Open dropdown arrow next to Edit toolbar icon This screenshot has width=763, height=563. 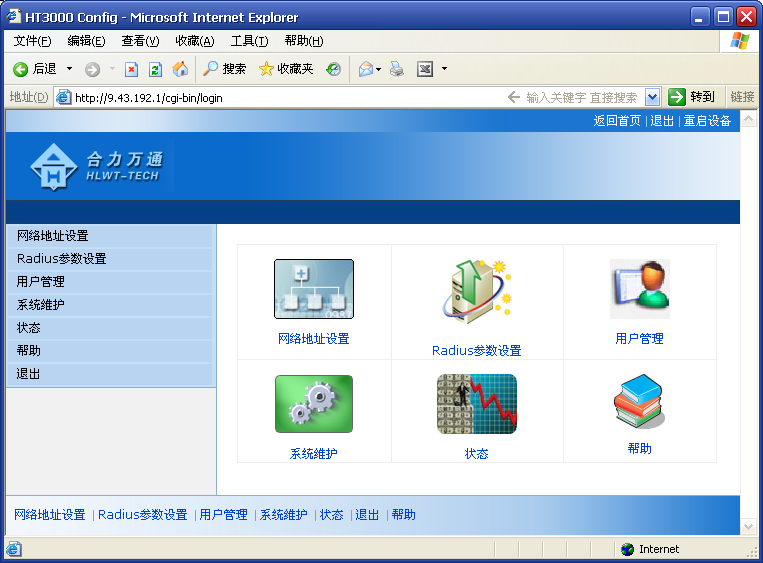[x=444, y=69]
